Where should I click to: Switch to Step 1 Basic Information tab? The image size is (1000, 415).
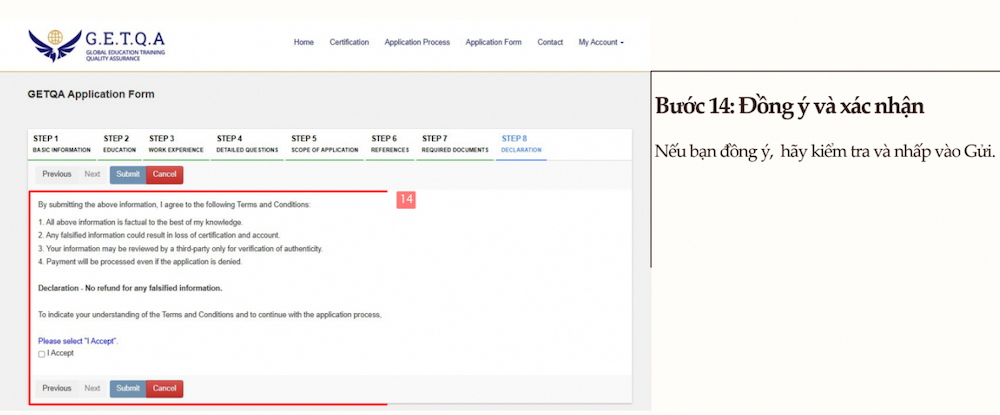[x=61, y=144]
